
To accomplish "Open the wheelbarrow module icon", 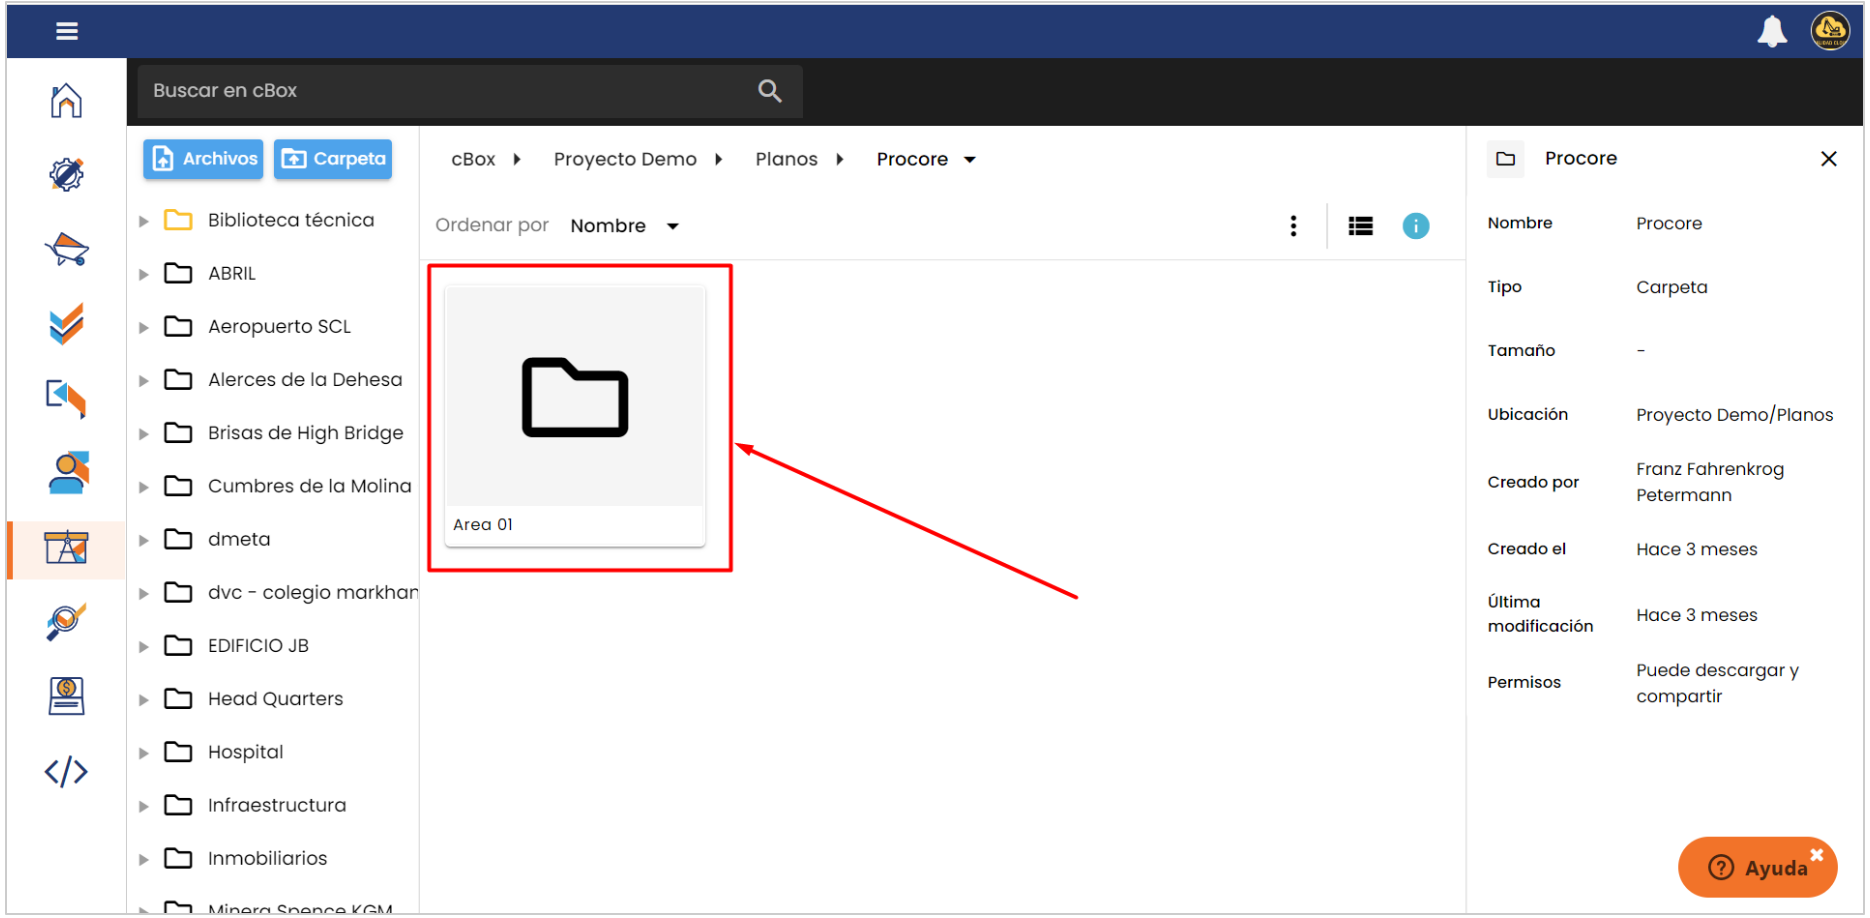I will pyautogui.click(x=66, y=249).
